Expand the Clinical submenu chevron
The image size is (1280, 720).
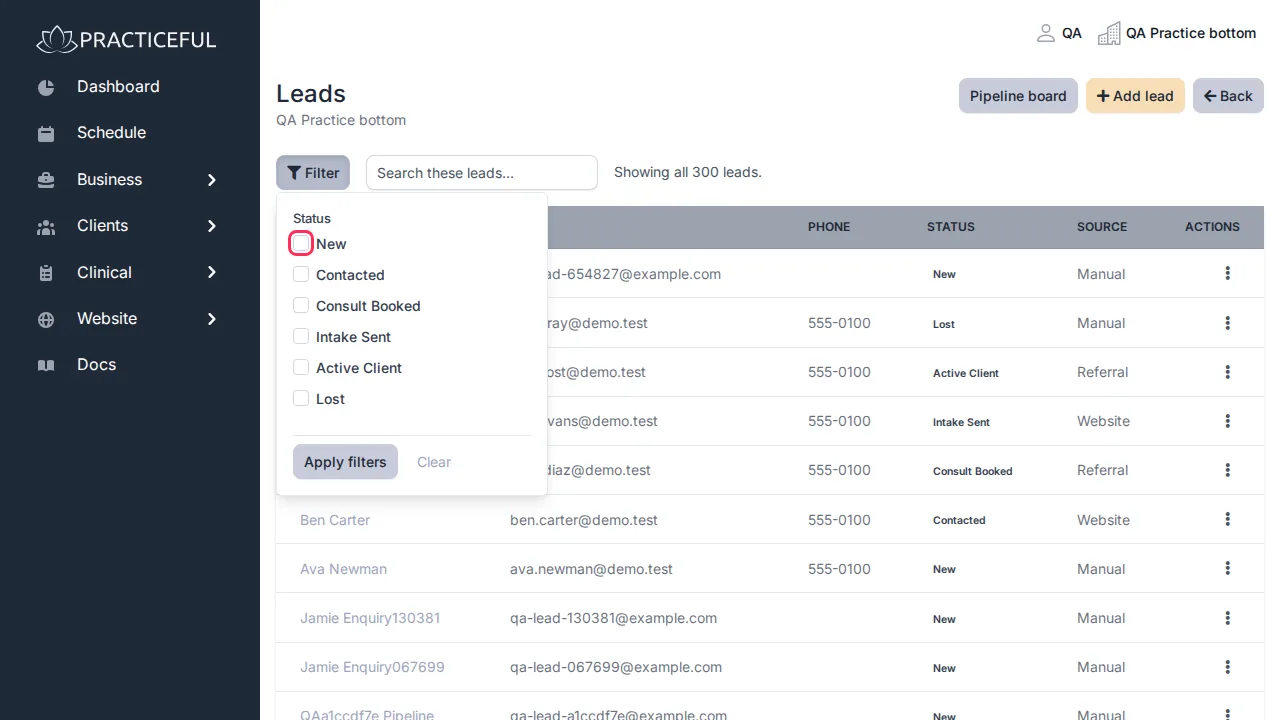[212, 272]
